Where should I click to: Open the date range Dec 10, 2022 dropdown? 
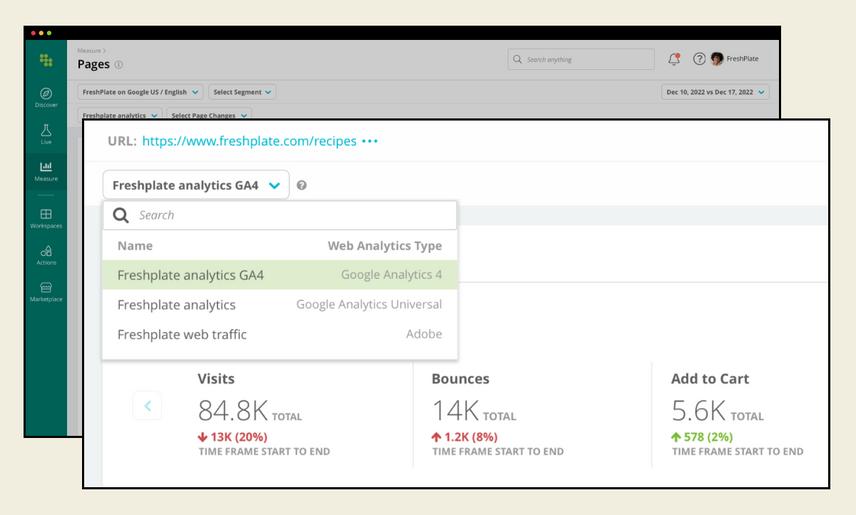click(x=715, y=92)
